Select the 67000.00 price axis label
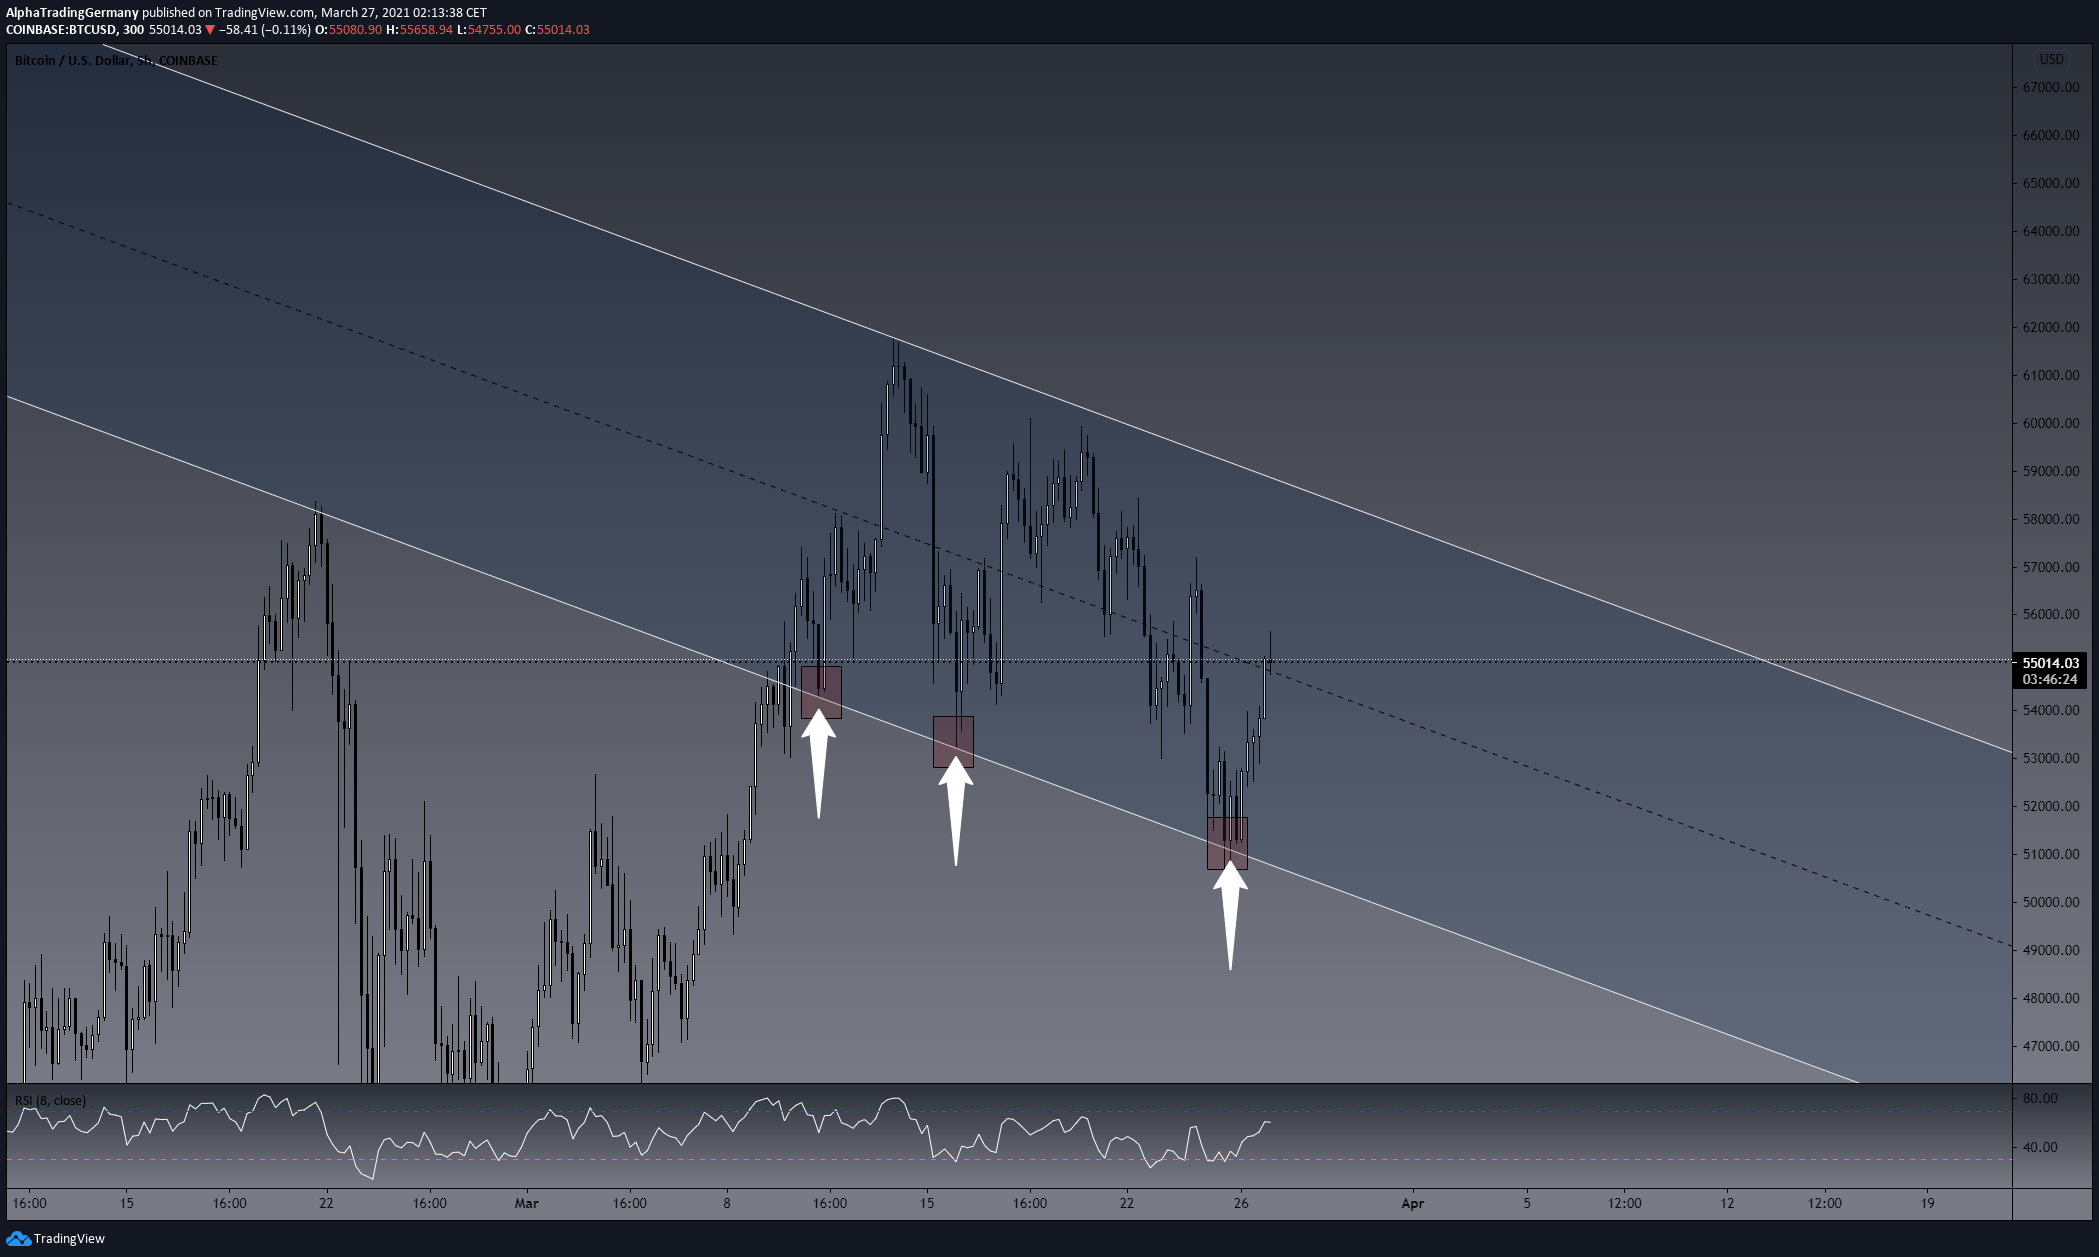 [2051, 87]
